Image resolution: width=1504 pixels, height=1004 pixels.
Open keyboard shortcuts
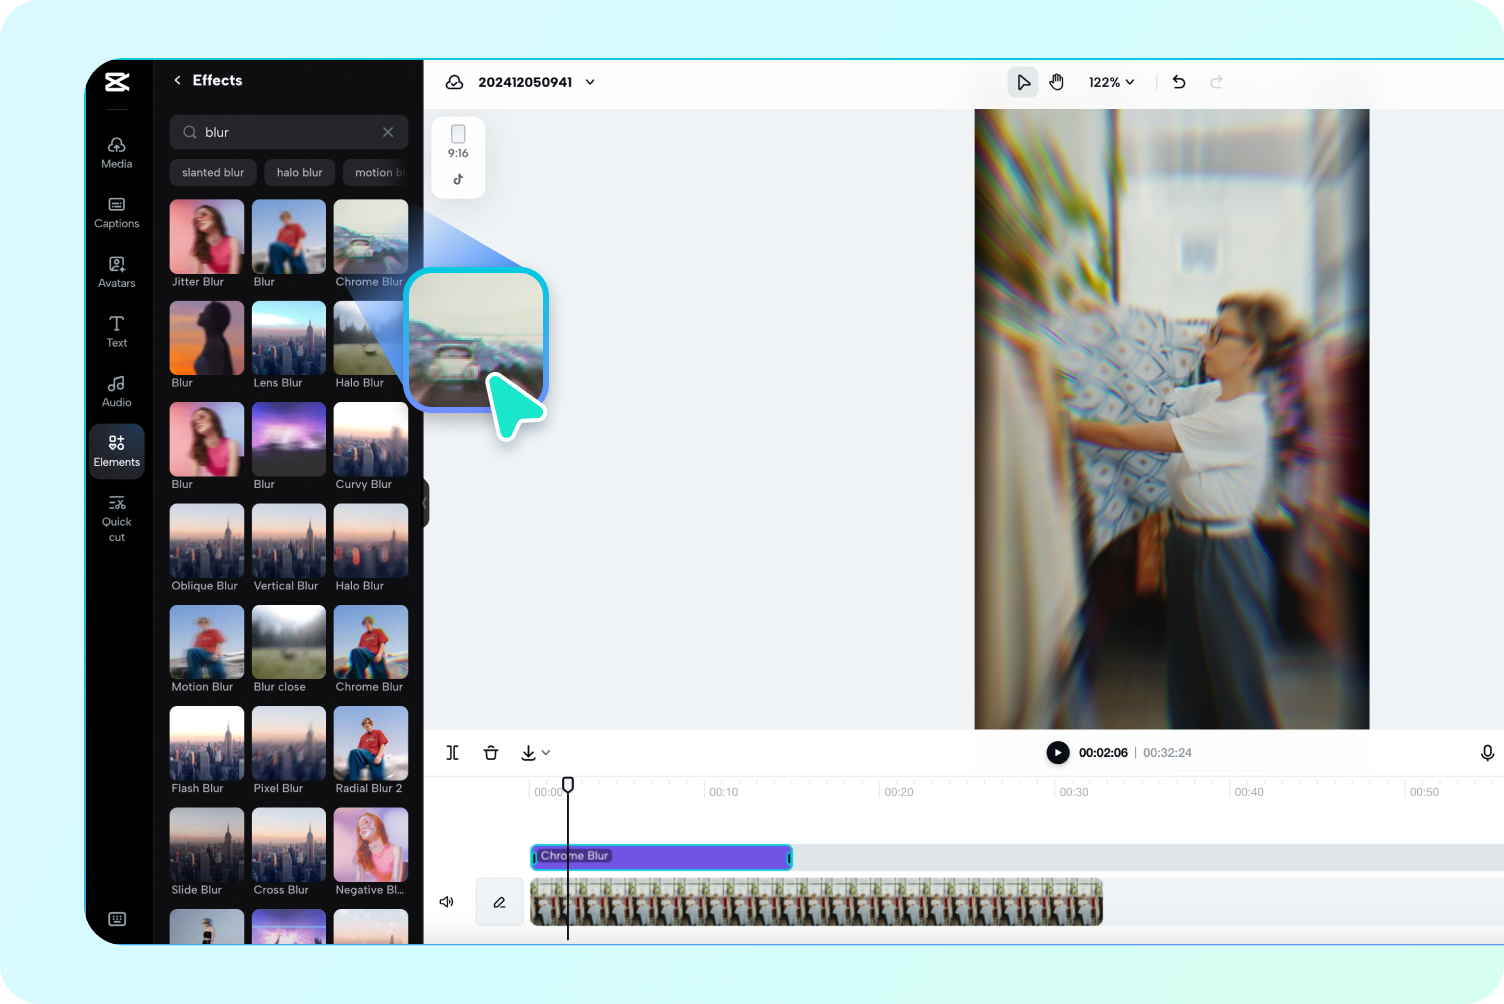point(117,918)
